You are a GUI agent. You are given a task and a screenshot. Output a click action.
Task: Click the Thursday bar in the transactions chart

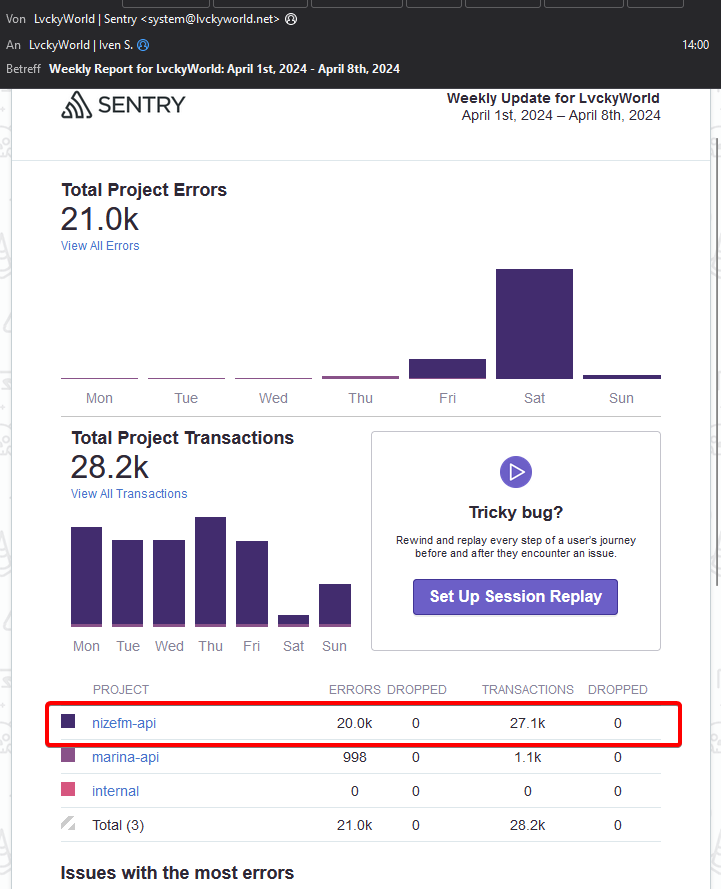click(210, 571)
